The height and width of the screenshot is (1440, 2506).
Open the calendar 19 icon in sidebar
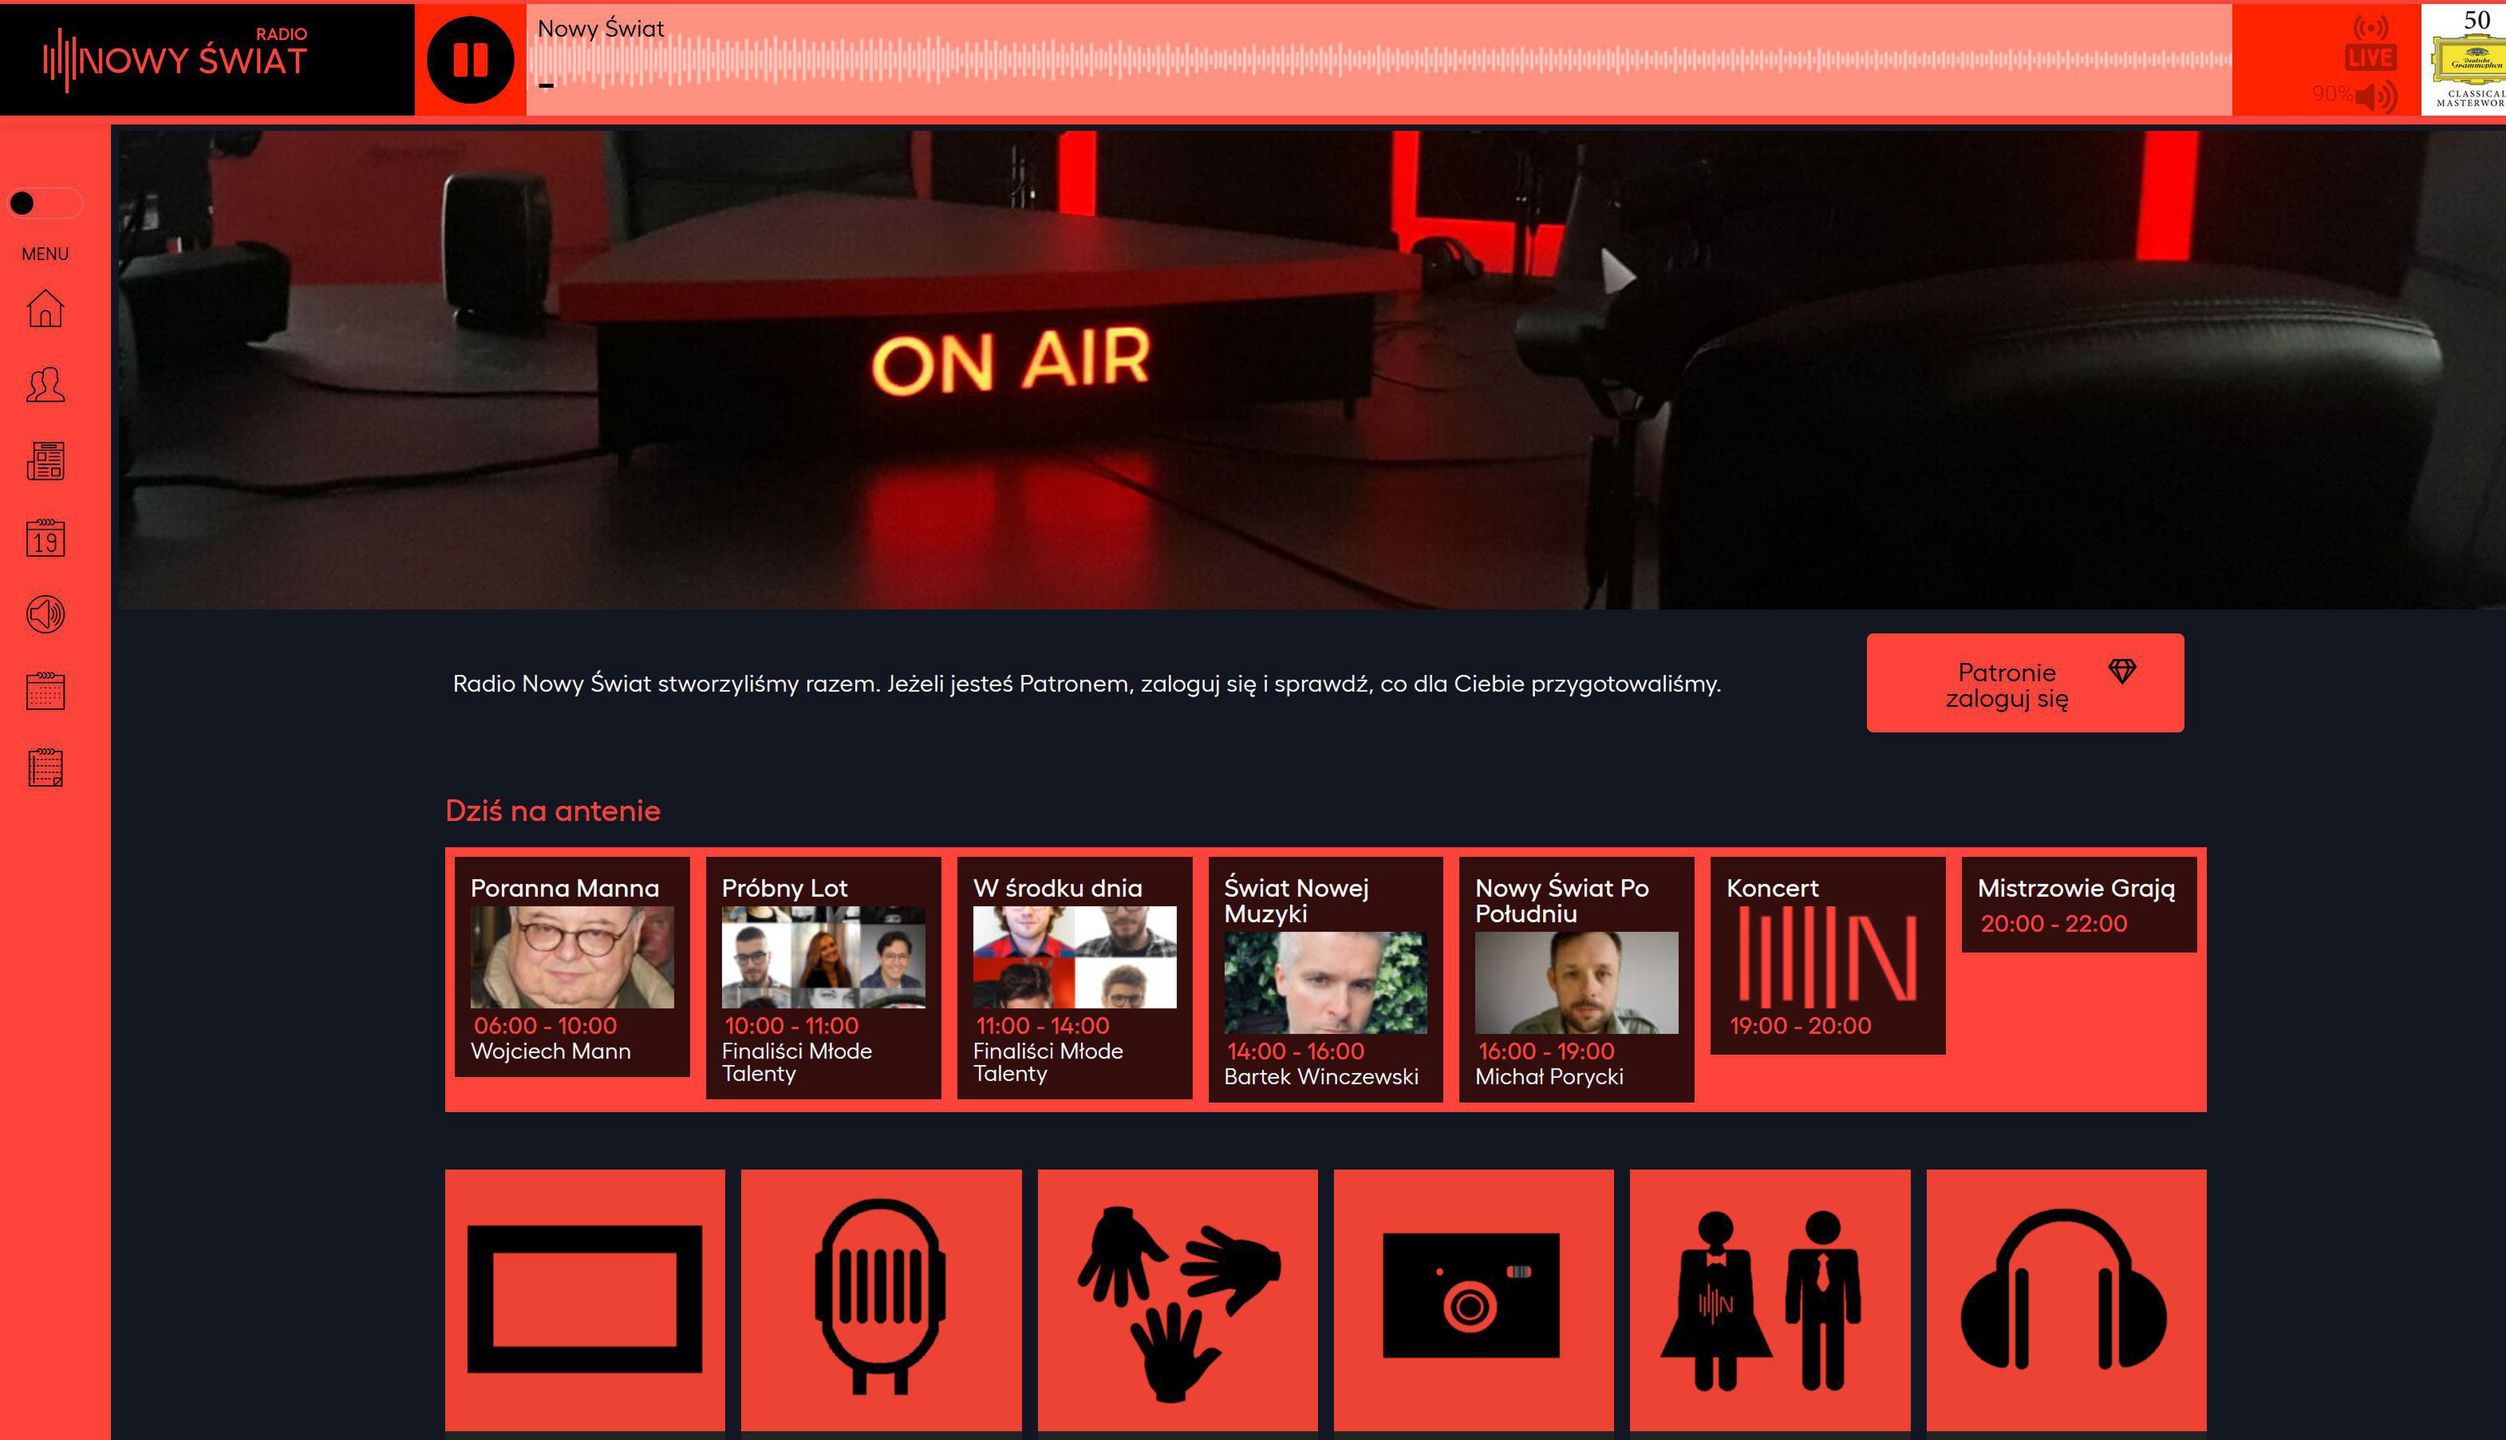tap(45, 538)
